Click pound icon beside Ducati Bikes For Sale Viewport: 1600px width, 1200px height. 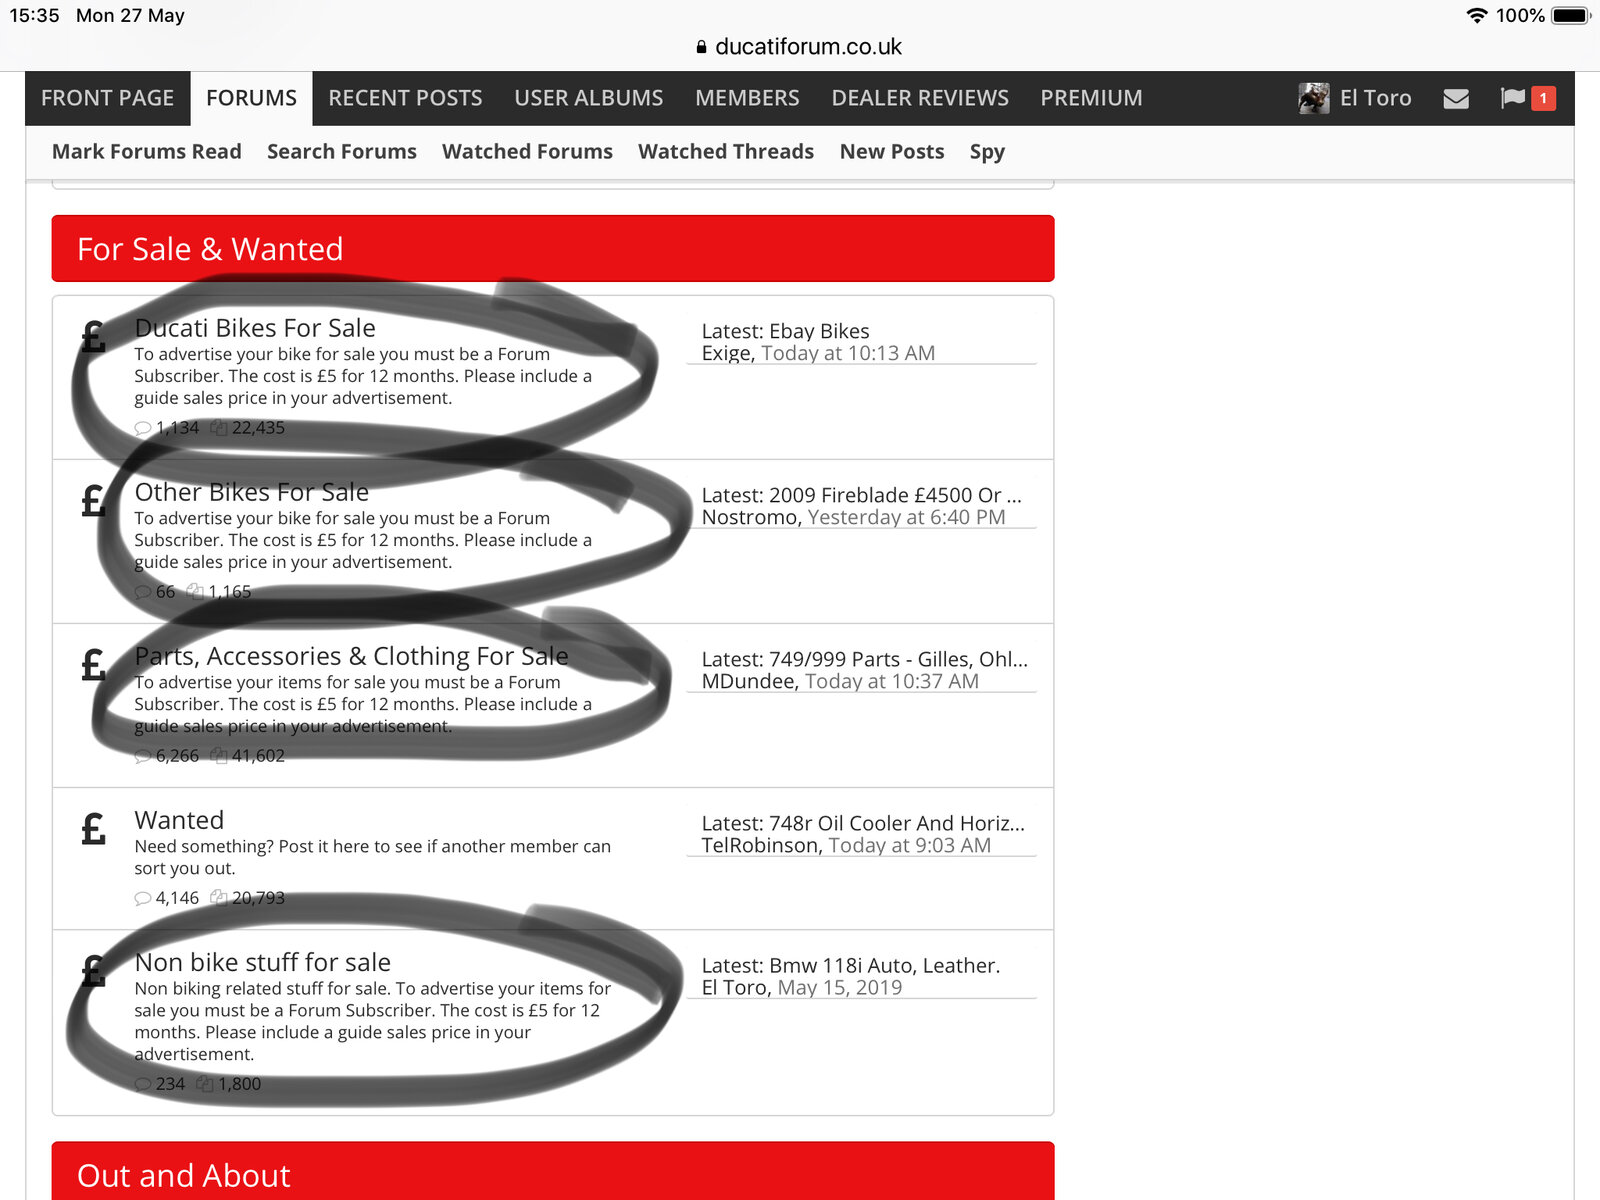pyautogui.click(x=93, y=337)
